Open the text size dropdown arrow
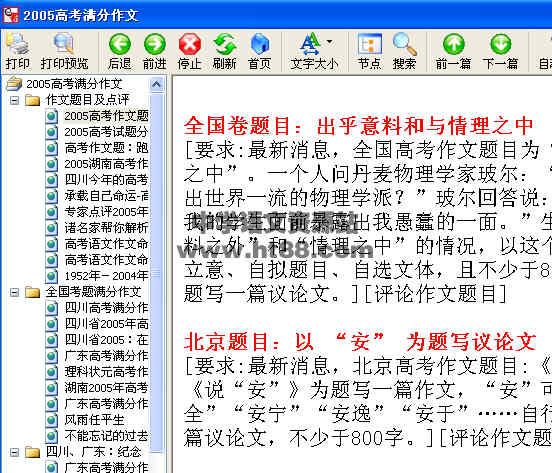 (330, 42)
